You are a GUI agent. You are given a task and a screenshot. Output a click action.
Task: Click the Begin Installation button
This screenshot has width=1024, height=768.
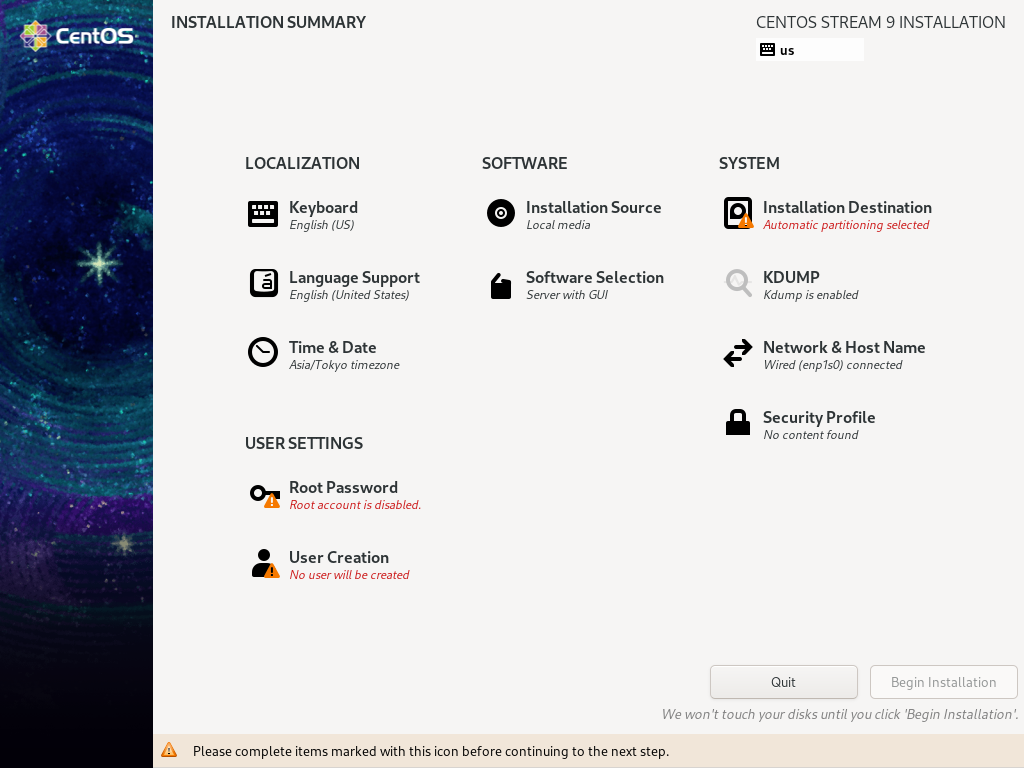[943, 682]
